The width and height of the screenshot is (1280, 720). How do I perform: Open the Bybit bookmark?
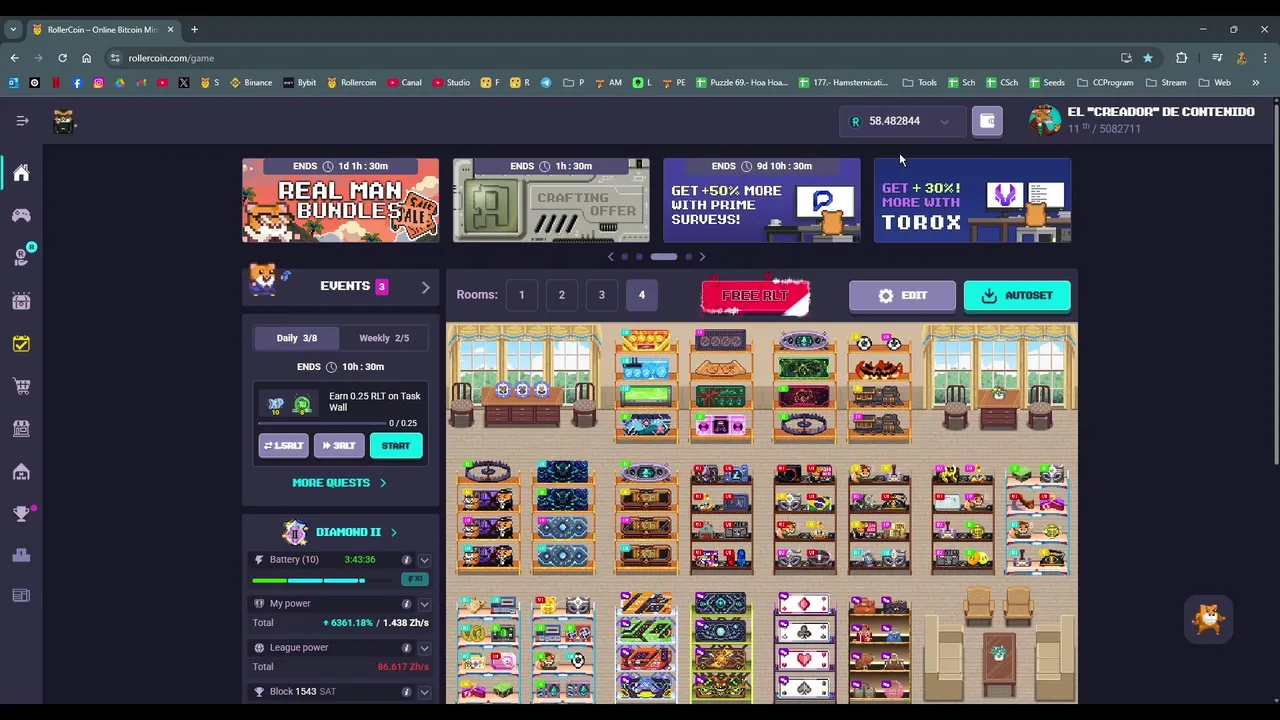click(x=300, y=82)
